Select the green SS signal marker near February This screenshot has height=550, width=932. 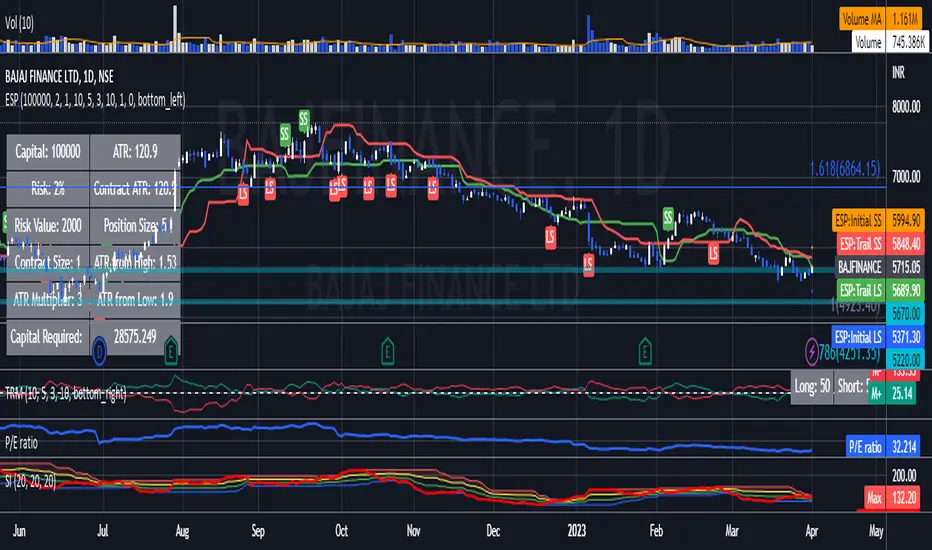668,218
